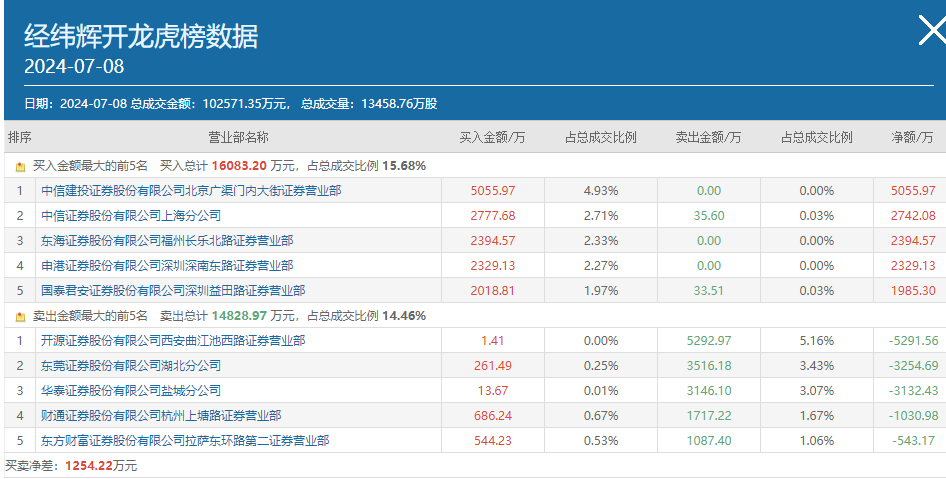Select sell amount value 3516.18
This screenshot has width=946, height=479.
[709, 366]
